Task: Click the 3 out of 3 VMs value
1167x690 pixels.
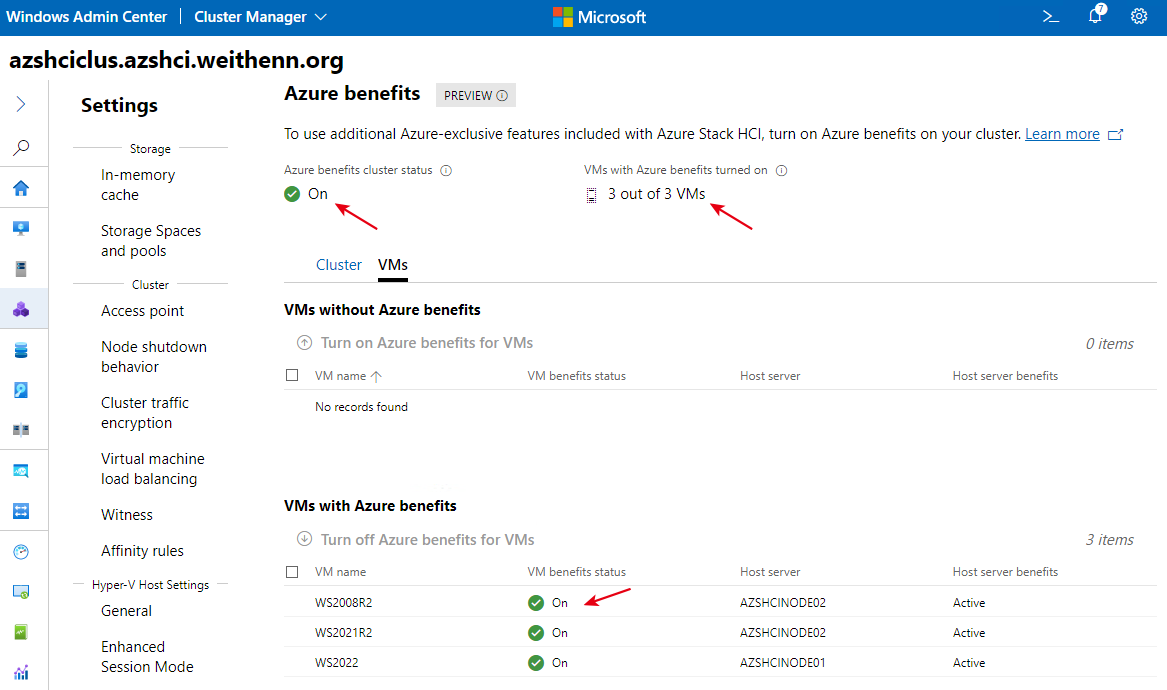Action: [x=656, y=194]
